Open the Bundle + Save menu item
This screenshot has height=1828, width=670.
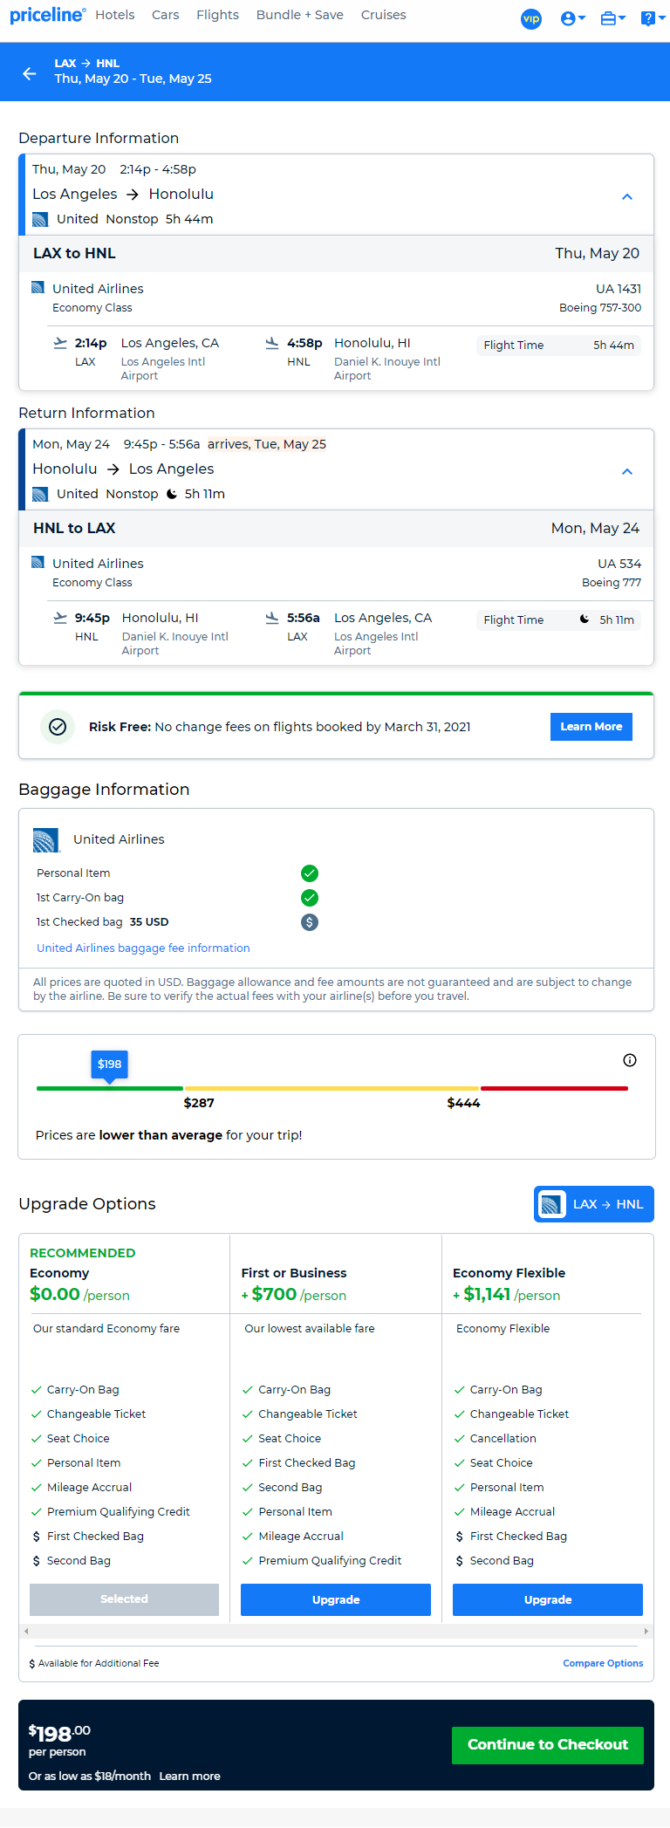pos(300,15)
